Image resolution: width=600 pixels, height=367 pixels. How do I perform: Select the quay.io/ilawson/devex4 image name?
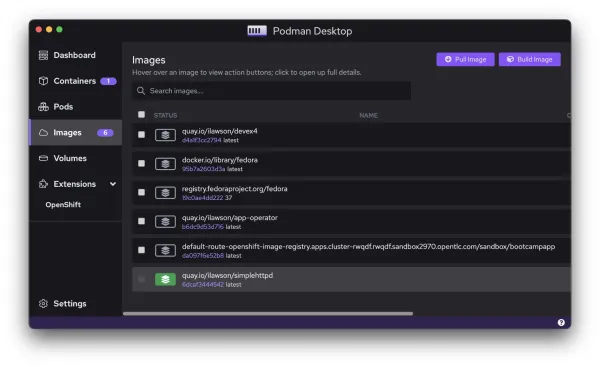pyautogui.click(x=220, y=131)
